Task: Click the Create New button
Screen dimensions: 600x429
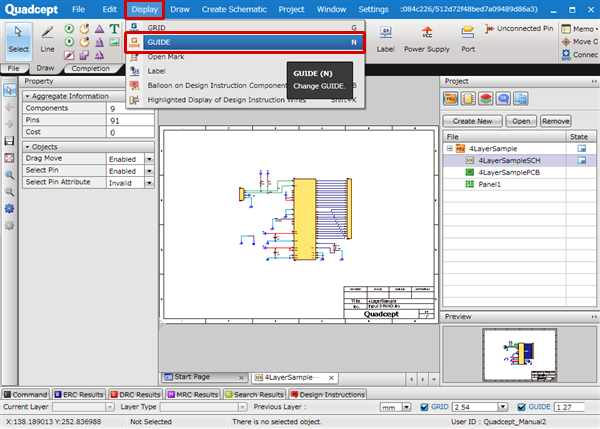Action: point(473,121)
